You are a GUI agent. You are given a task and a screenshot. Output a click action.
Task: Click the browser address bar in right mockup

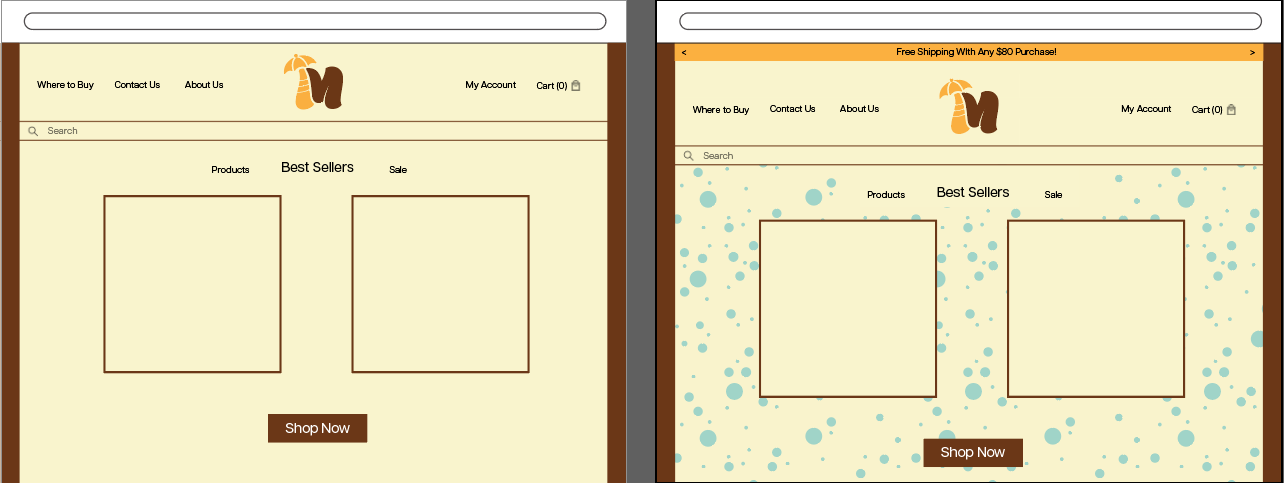(970, 21)
